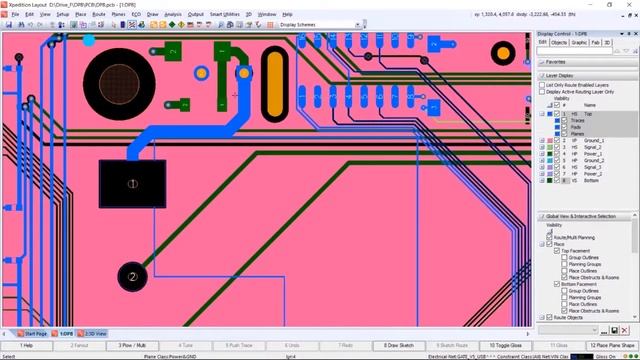The image size is (640, 360).
Task: Close the Display Control panel
Action: (636, 34)
